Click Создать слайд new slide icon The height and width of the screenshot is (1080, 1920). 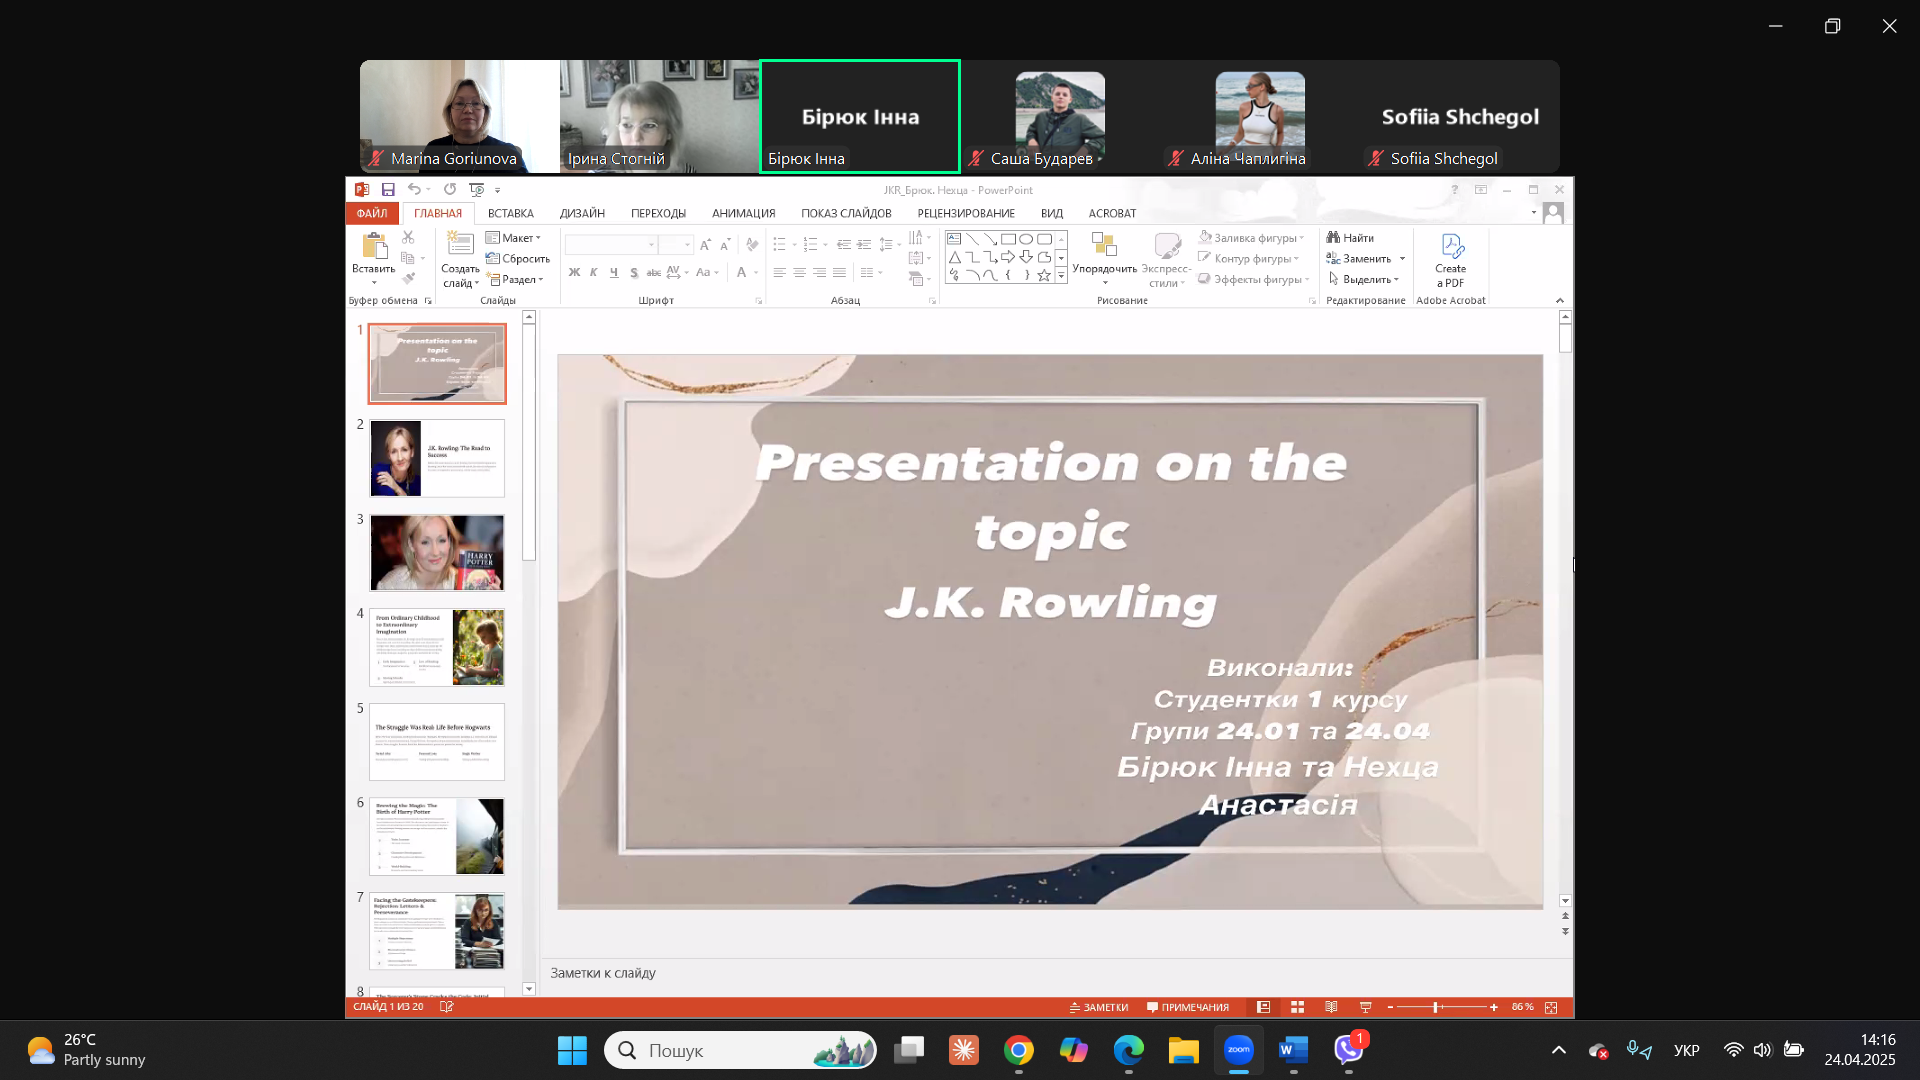point(460,244)
